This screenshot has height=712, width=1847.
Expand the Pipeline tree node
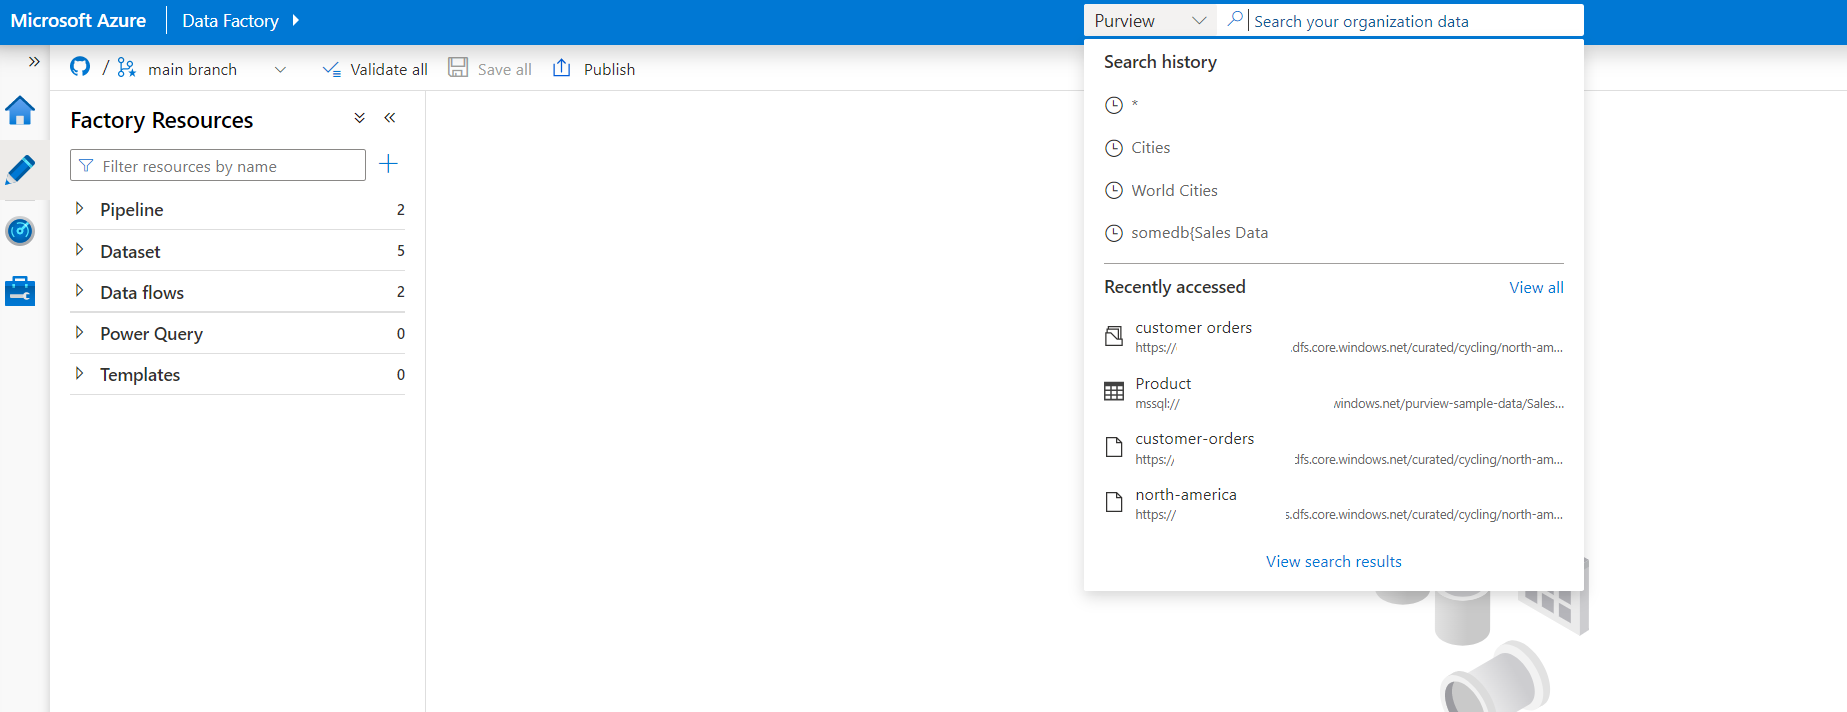click(80, 209)
